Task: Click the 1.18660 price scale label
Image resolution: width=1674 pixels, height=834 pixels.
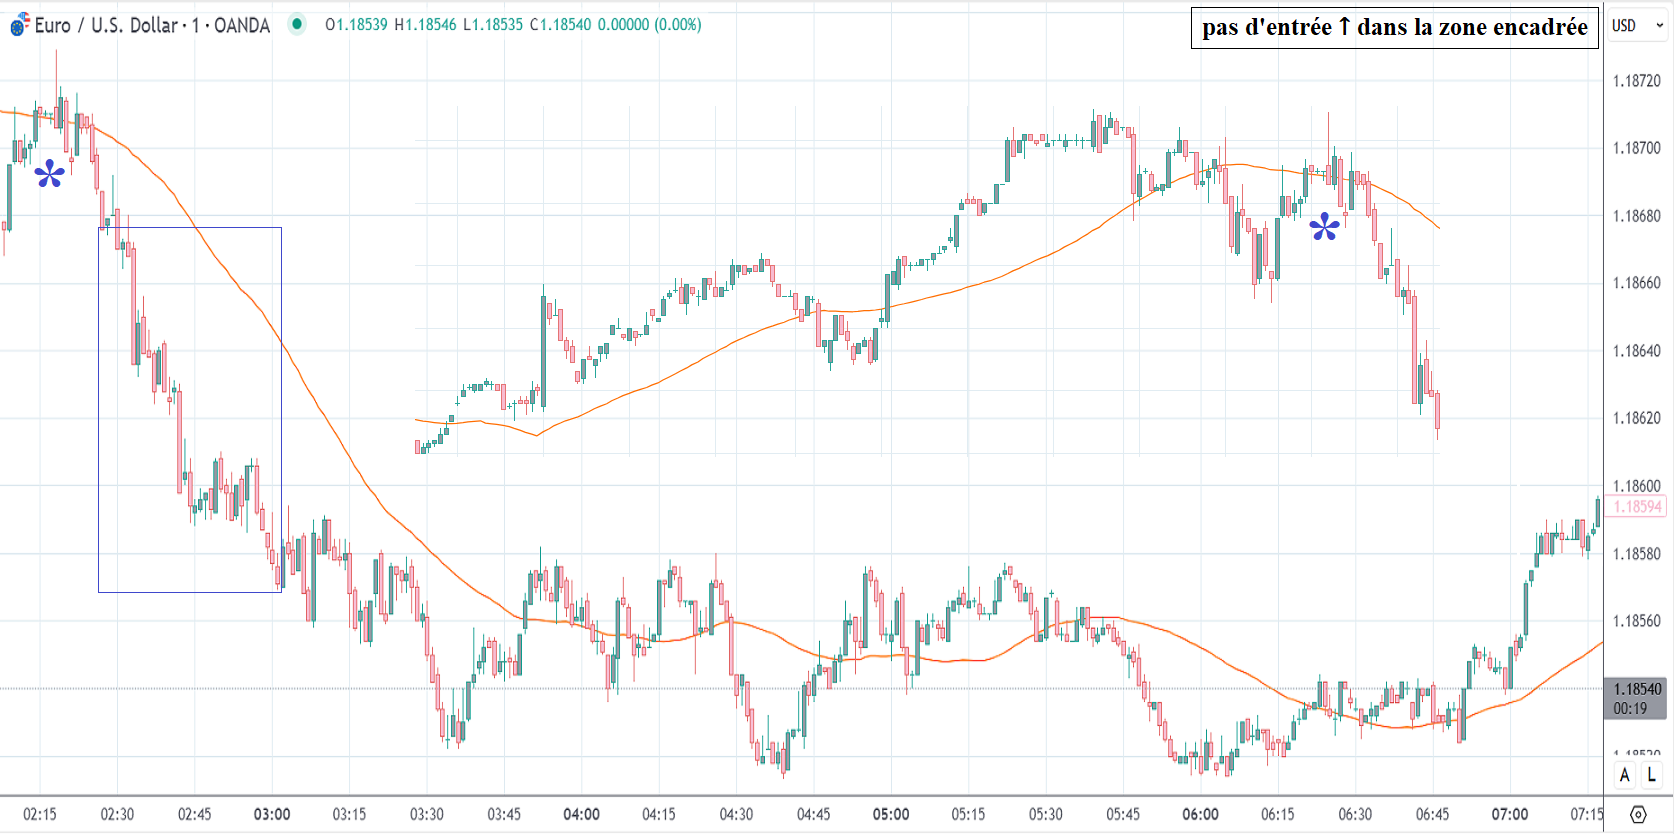Action: pyautogui.click(x=1636, y=283)
